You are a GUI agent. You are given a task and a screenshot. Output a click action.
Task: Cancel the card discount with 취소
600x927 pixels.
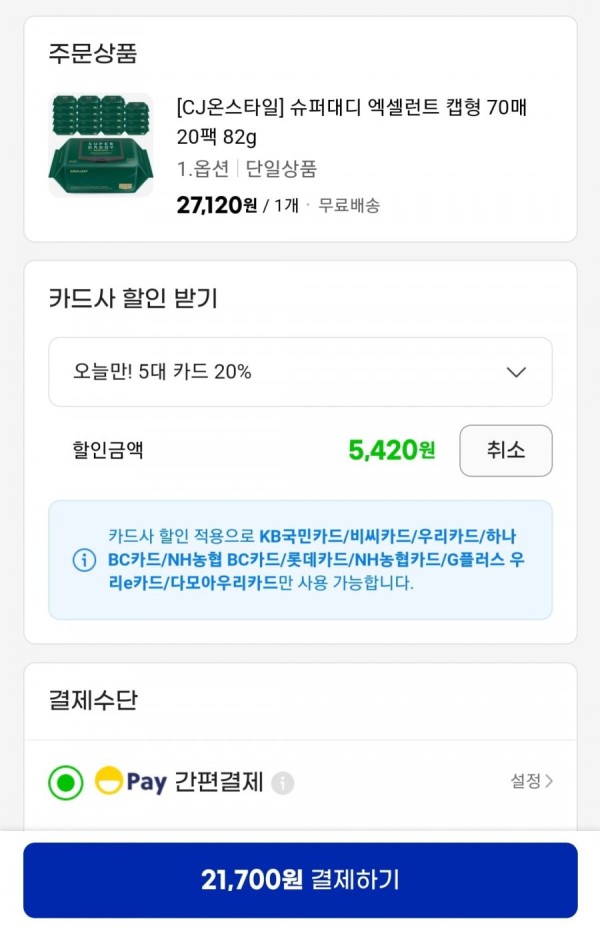[506, 450]
